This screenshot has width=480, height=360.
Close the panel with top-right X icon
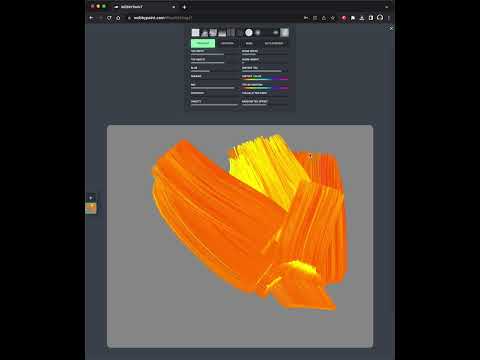391,28
